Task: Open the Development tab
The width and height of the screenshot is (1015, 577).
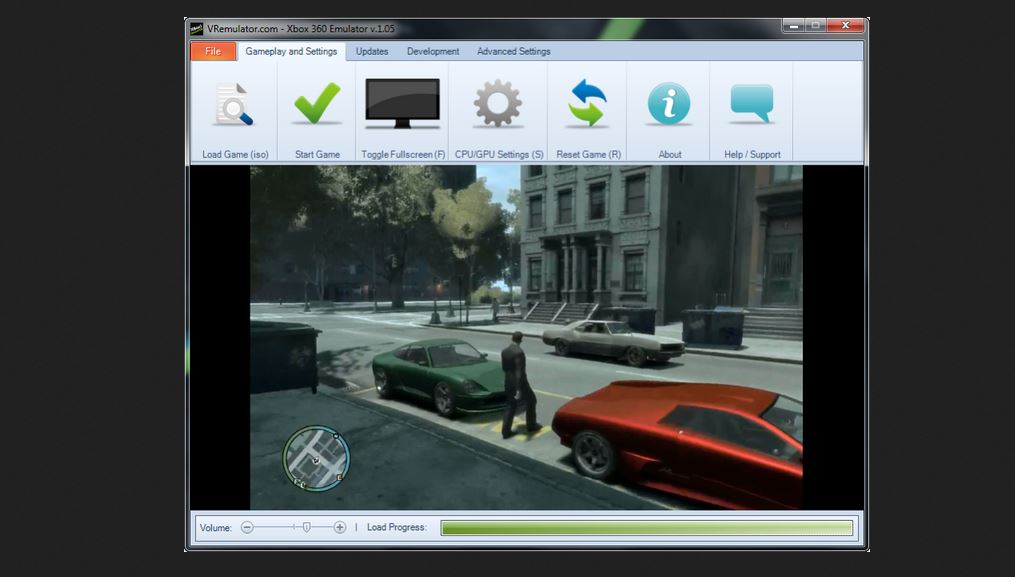Action: 432,51
